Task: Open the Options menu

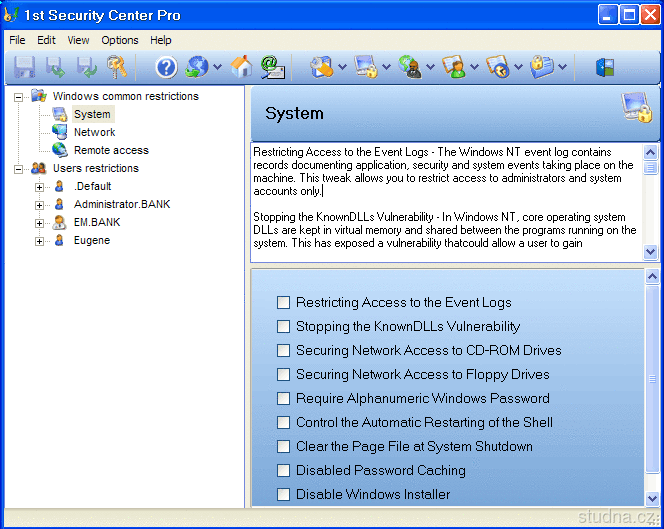Action: click(120, 40)
